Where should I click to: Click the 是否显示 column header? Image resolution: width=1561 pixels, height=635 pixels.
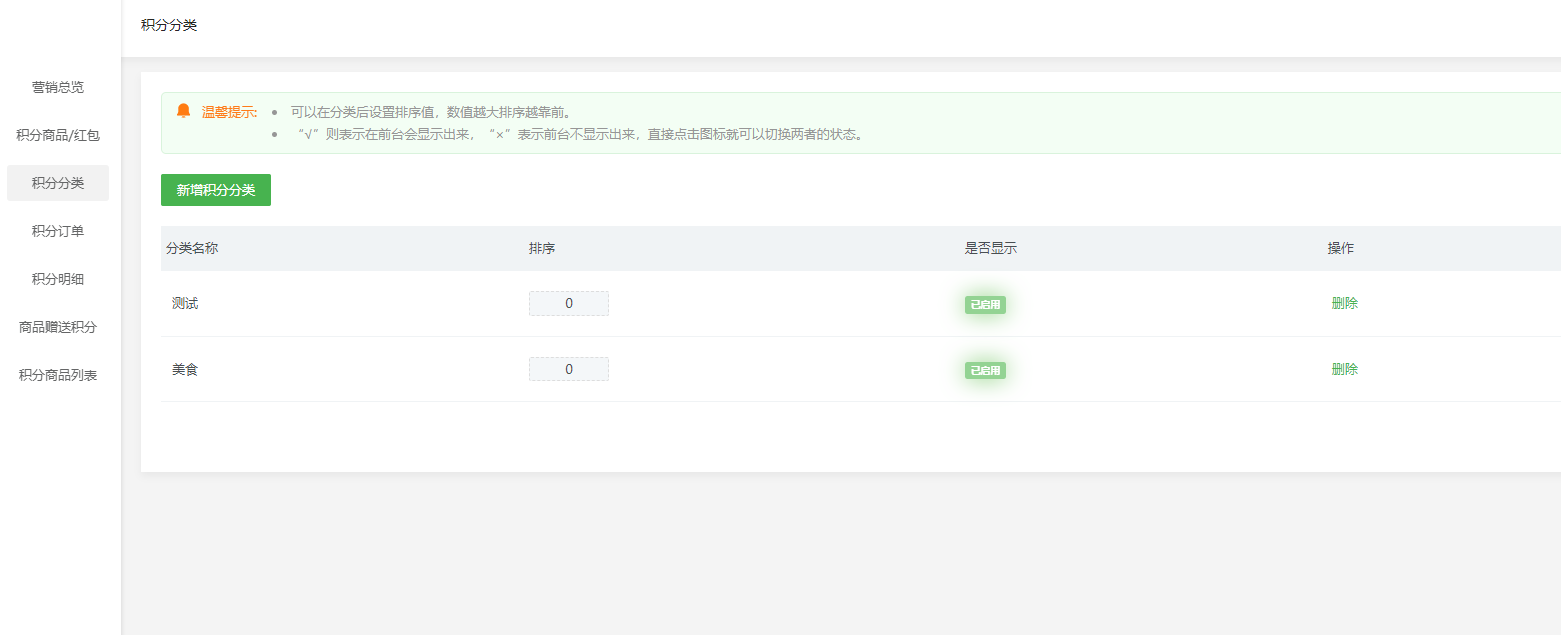(x=990, y=248)
